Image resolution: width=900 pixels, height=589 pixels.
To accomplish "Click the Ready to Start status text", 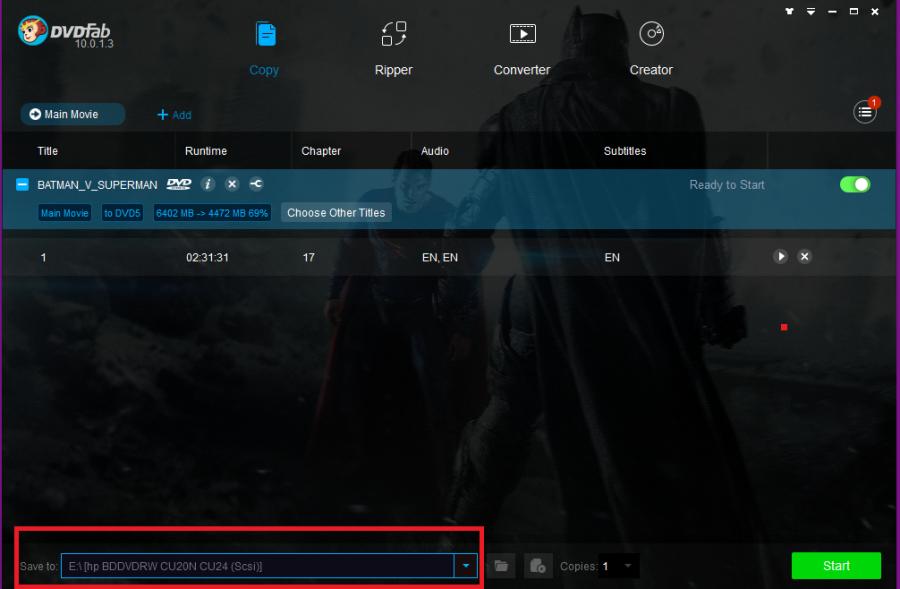I will coord(727,185).
